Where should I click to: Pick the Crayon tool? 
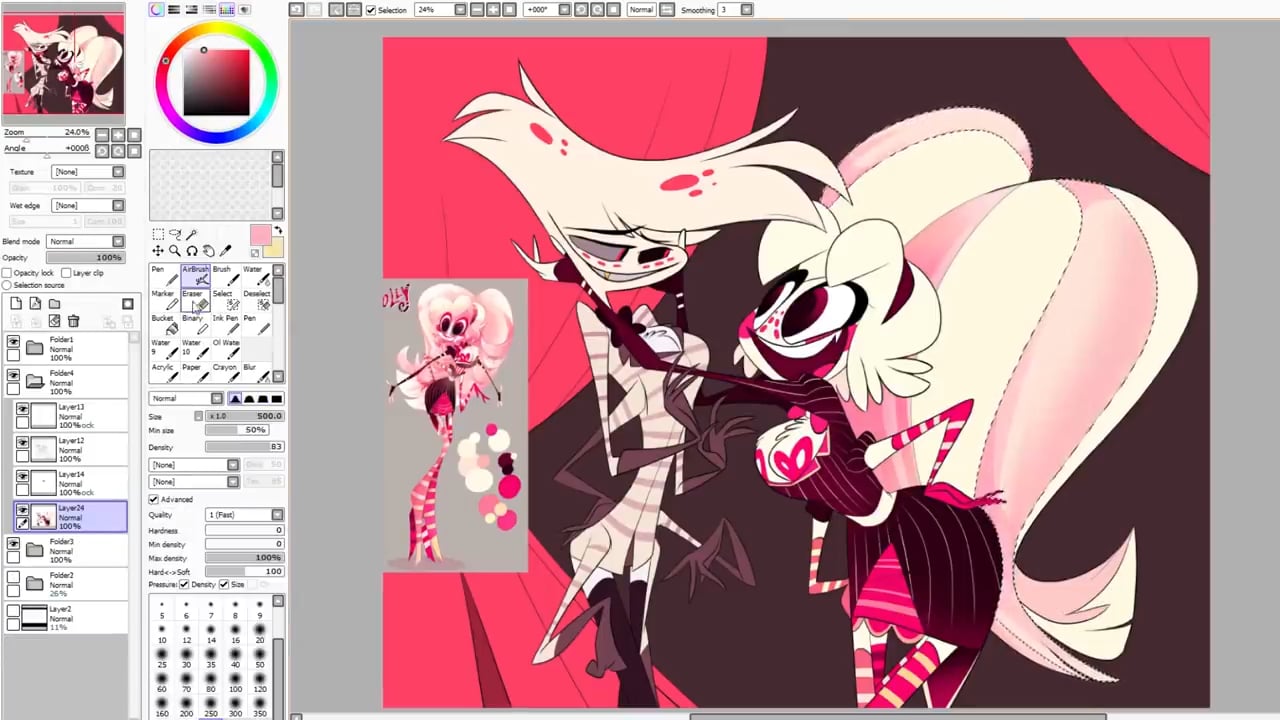click(225, 372)
